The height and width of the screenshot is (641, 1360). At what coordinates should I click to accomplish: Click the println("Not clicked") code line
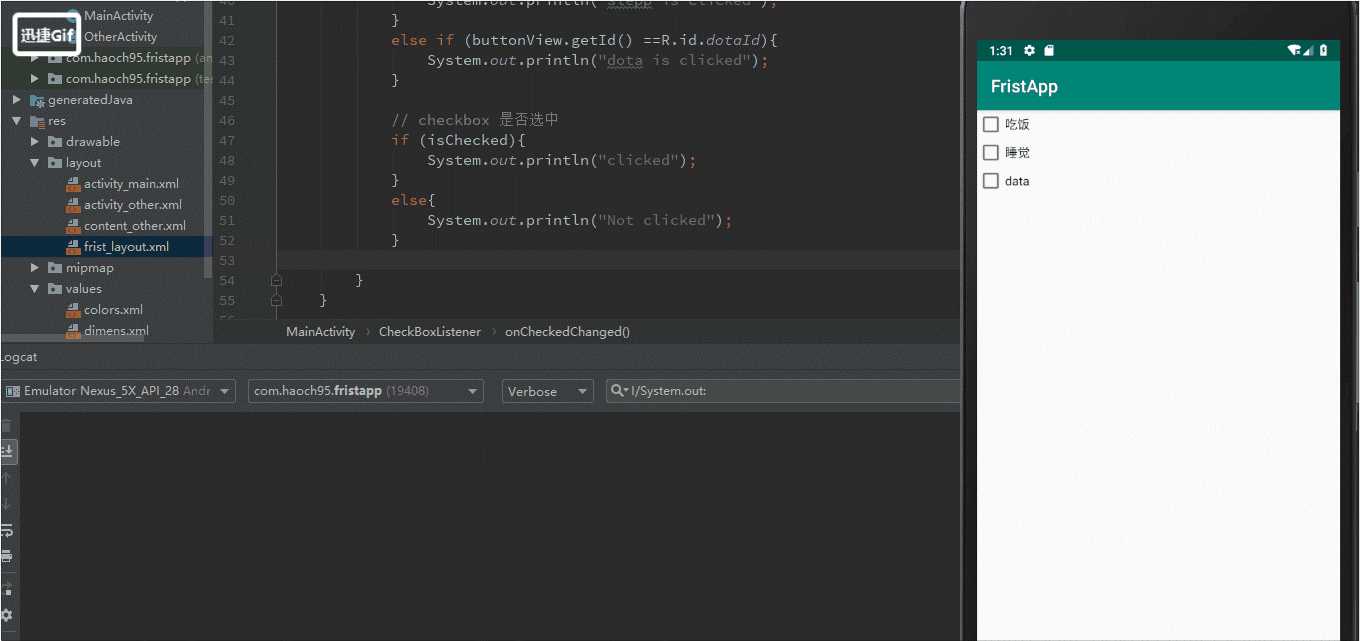click(580, 220)
